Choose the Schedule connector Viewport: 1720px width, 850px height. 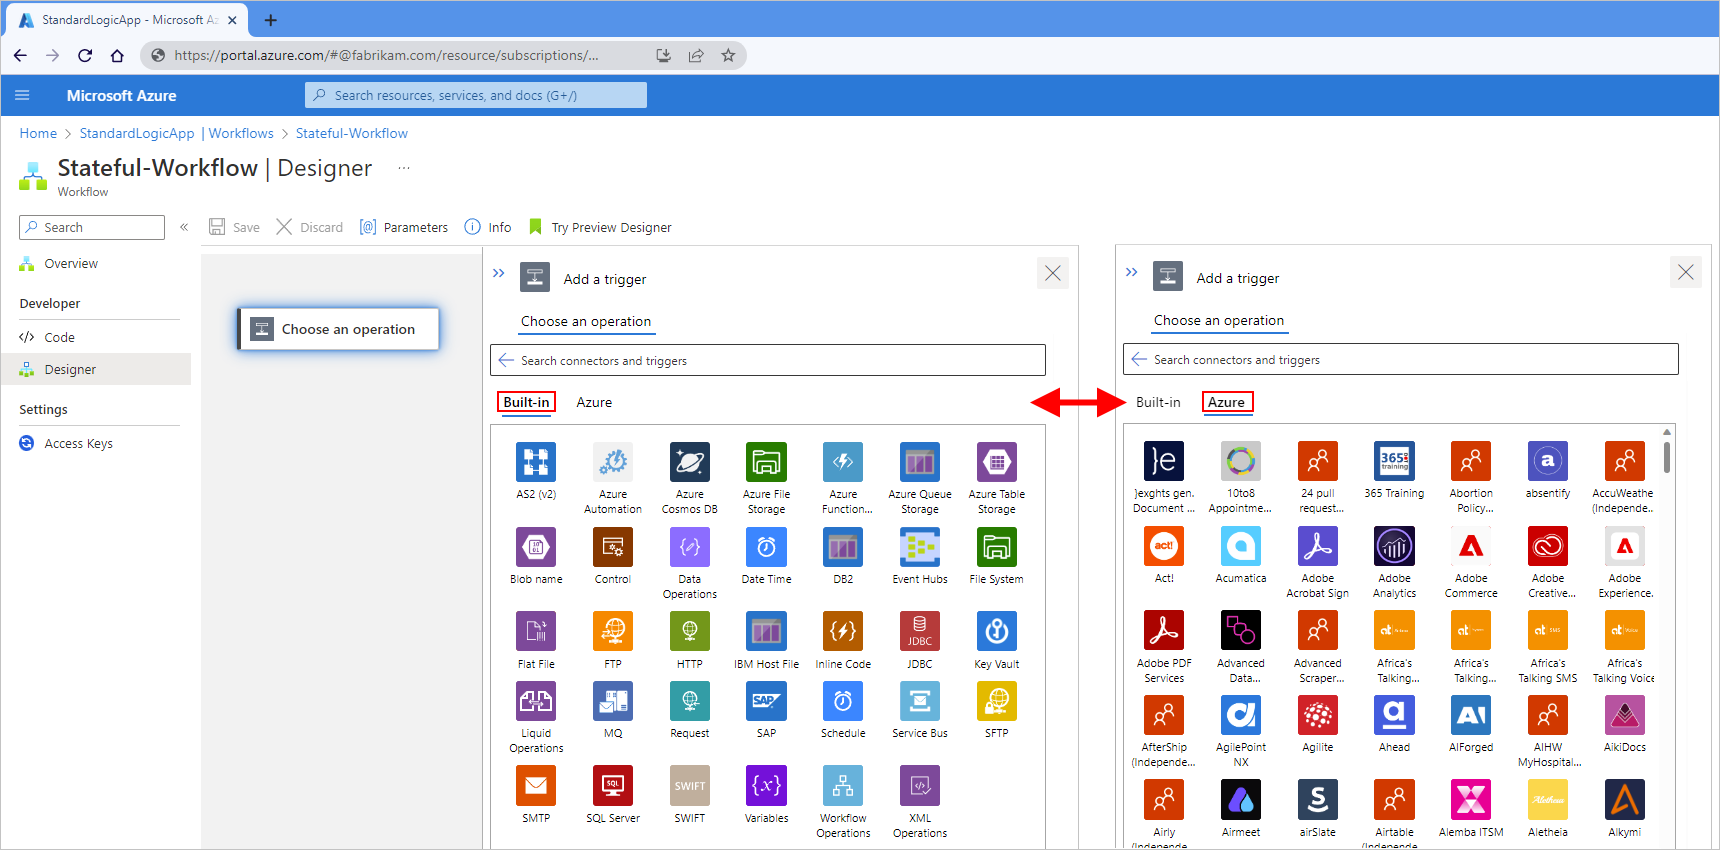[x=843, y=701]
